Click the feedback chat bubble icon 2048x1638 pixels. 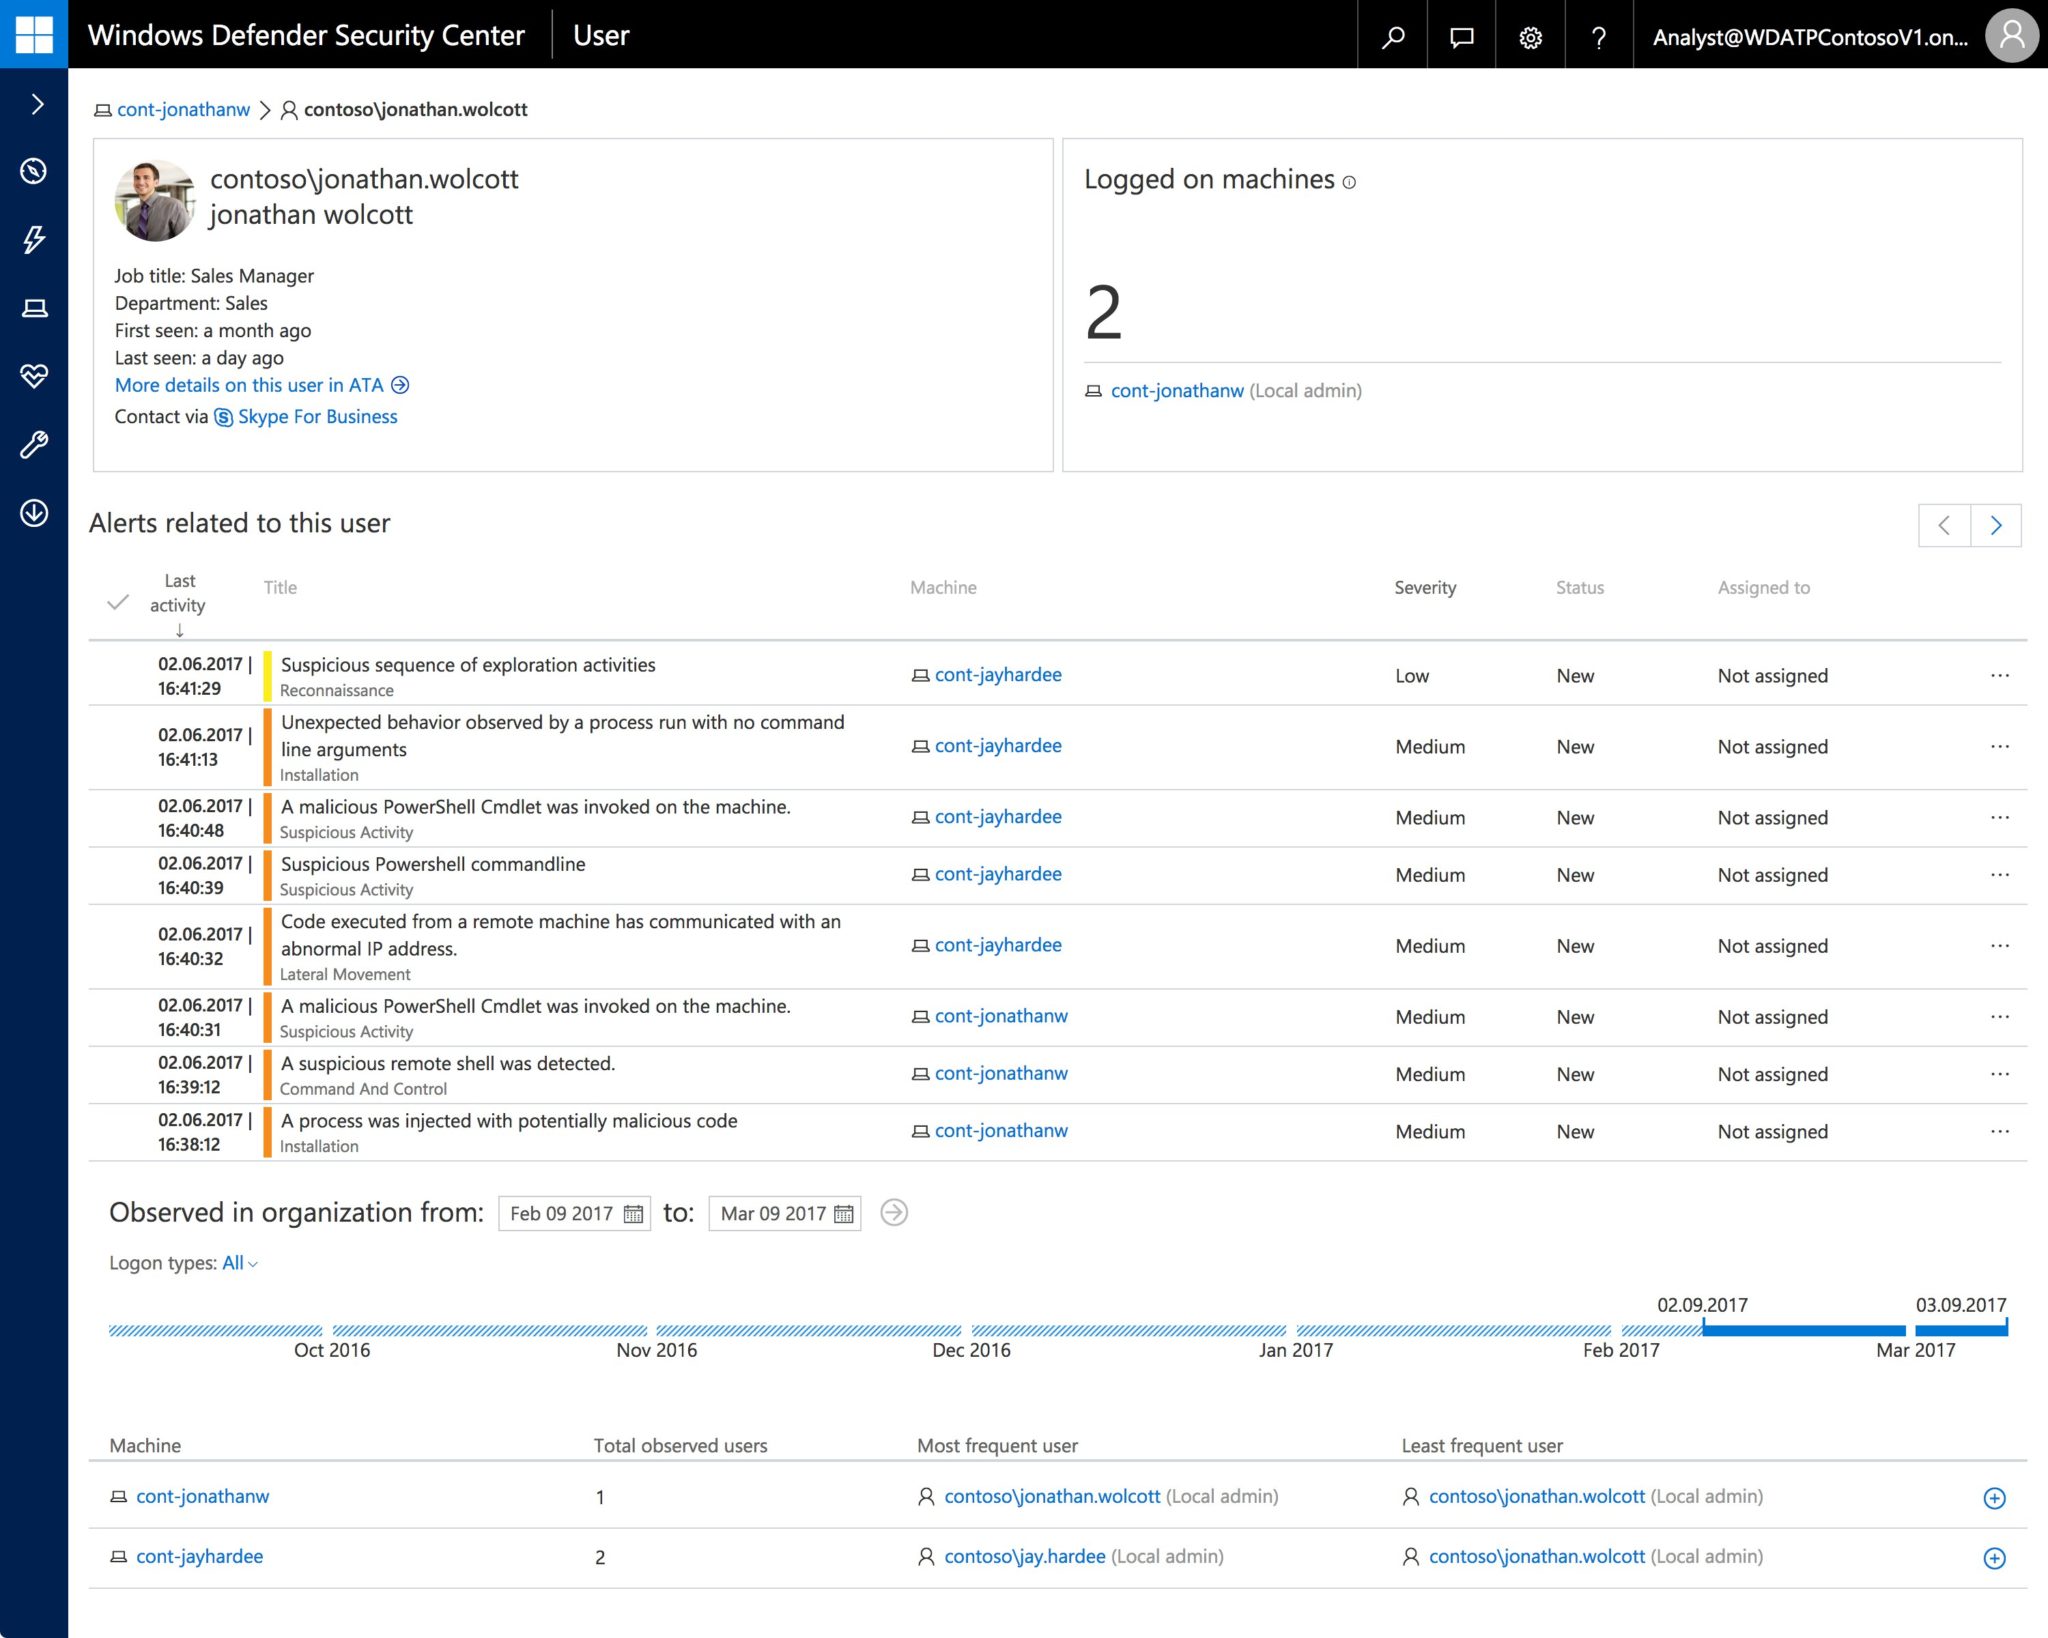point(1461,36)
